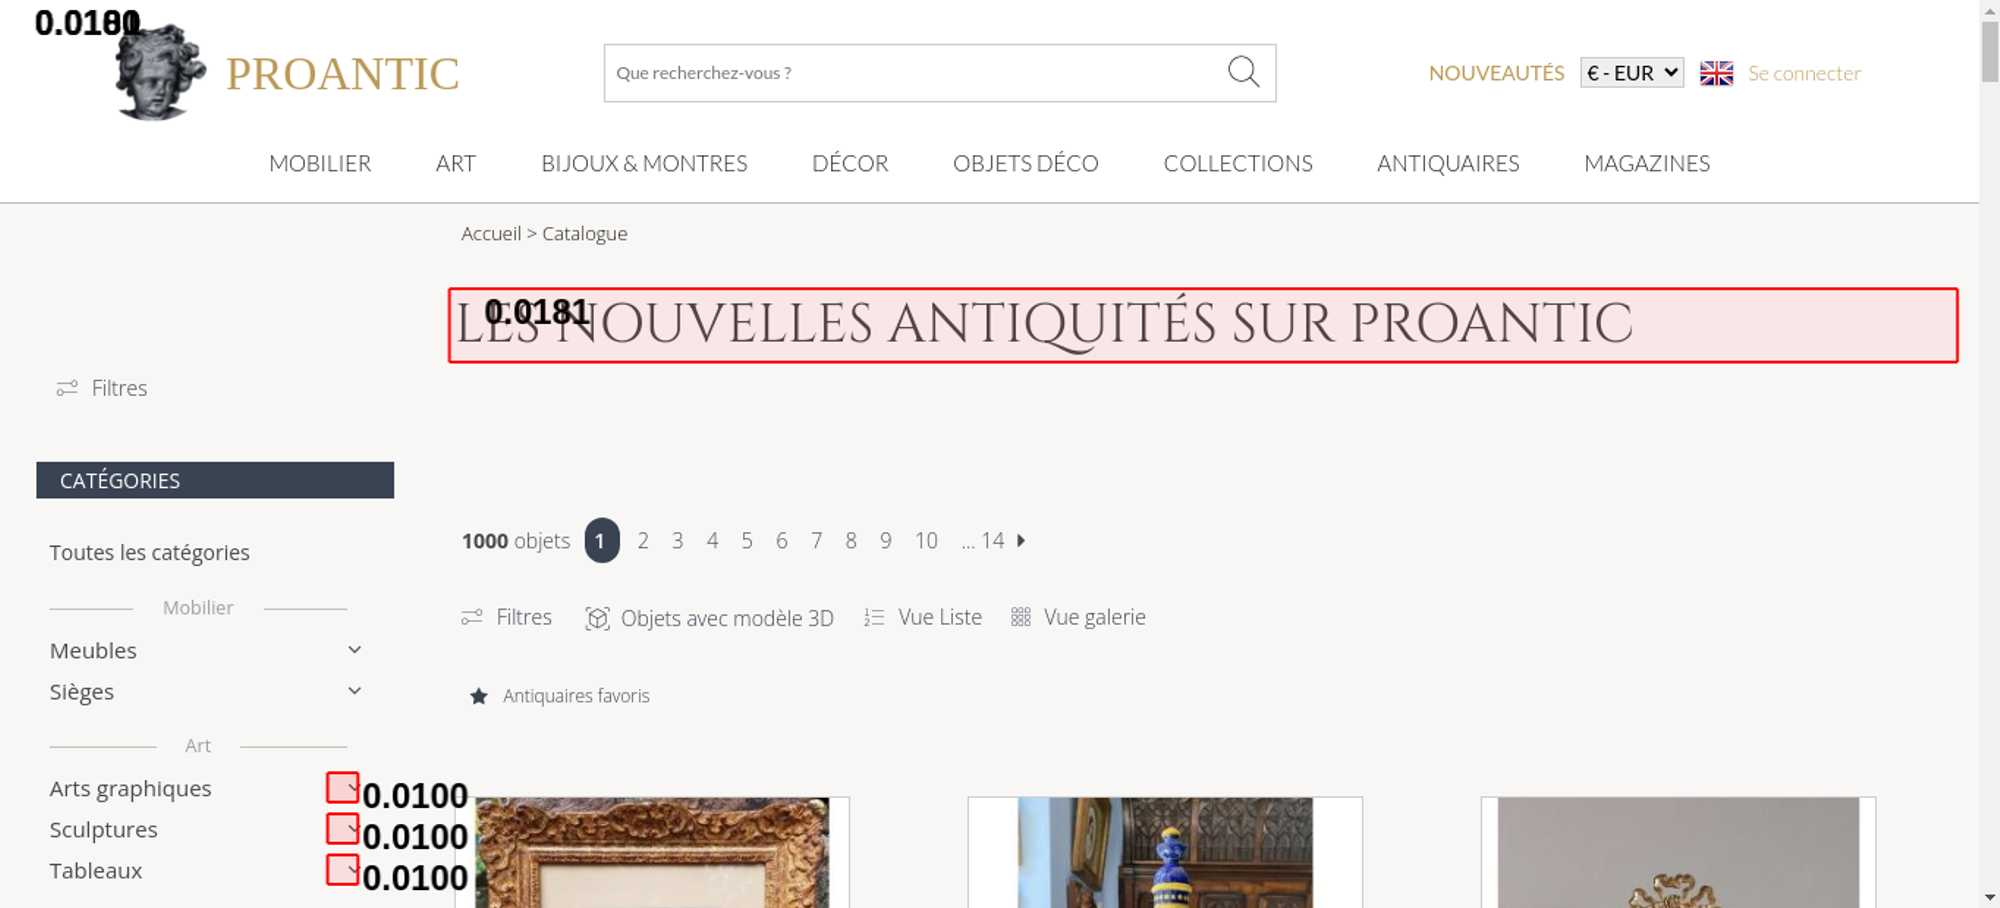Expand the Meubles category
The image size is (2000, 908).
(354, 650)
